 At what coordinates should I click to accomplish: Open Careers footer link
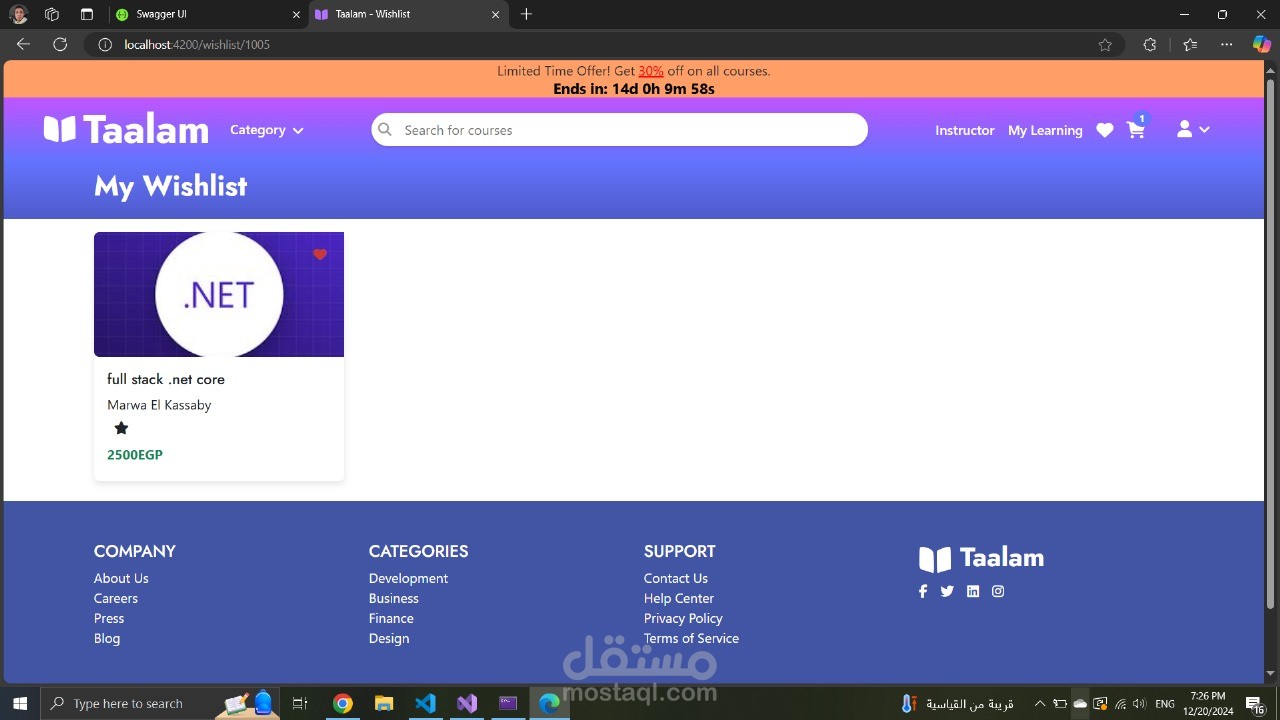coord(116,598)
